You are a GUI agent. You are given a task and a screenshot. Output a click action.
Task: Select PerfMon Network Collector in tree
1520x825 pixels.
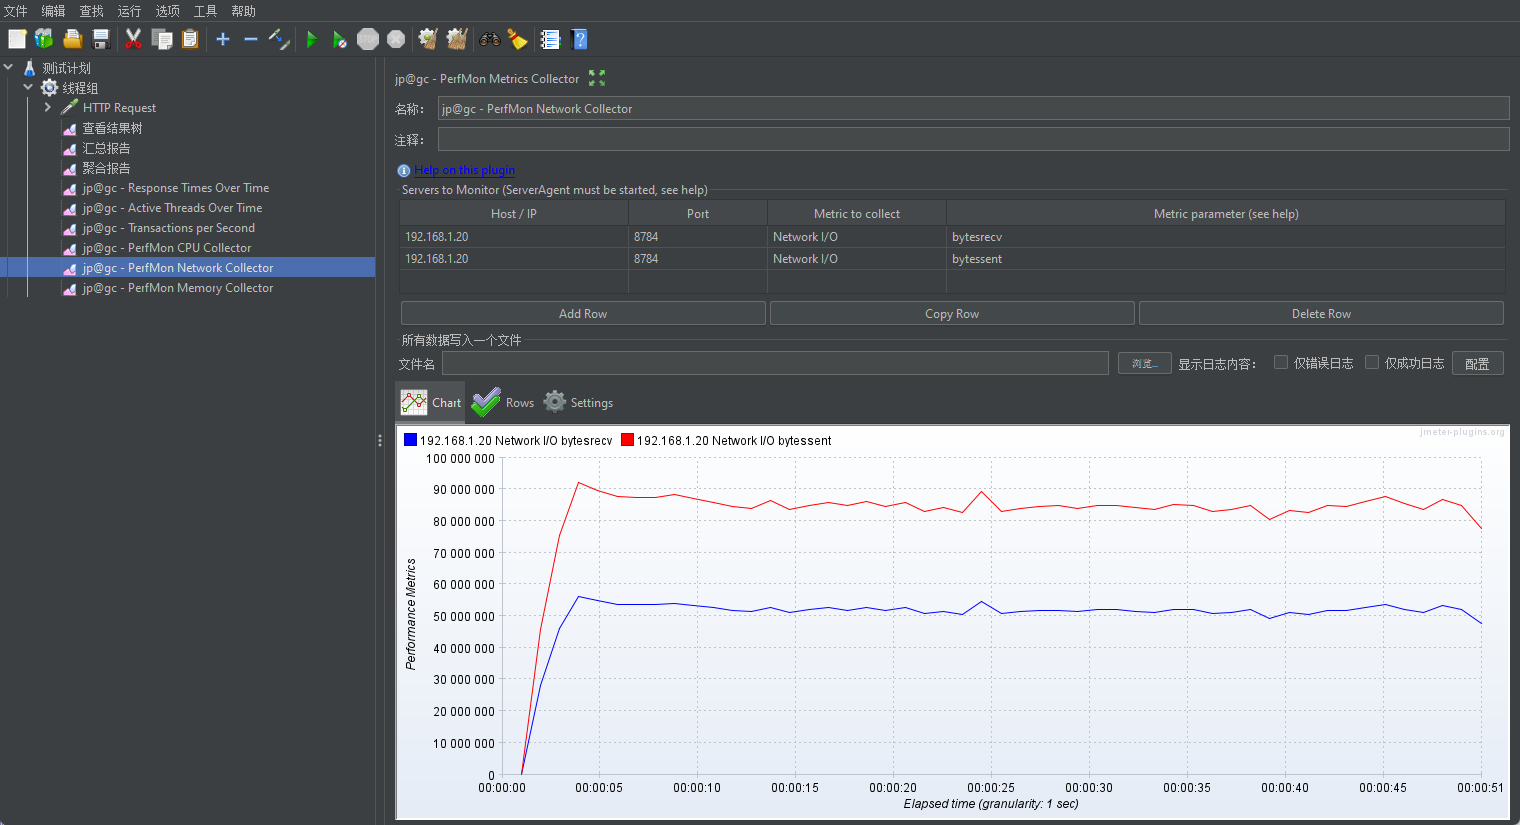(x=178, y=268)
